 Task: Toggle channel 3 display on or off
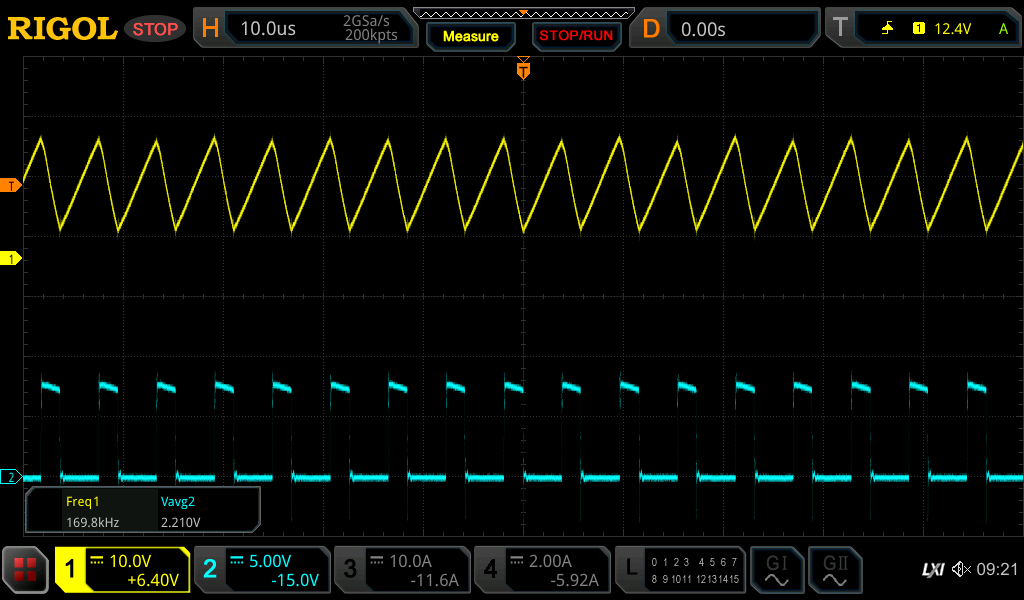pyautogui.click(x=352, y=570)
